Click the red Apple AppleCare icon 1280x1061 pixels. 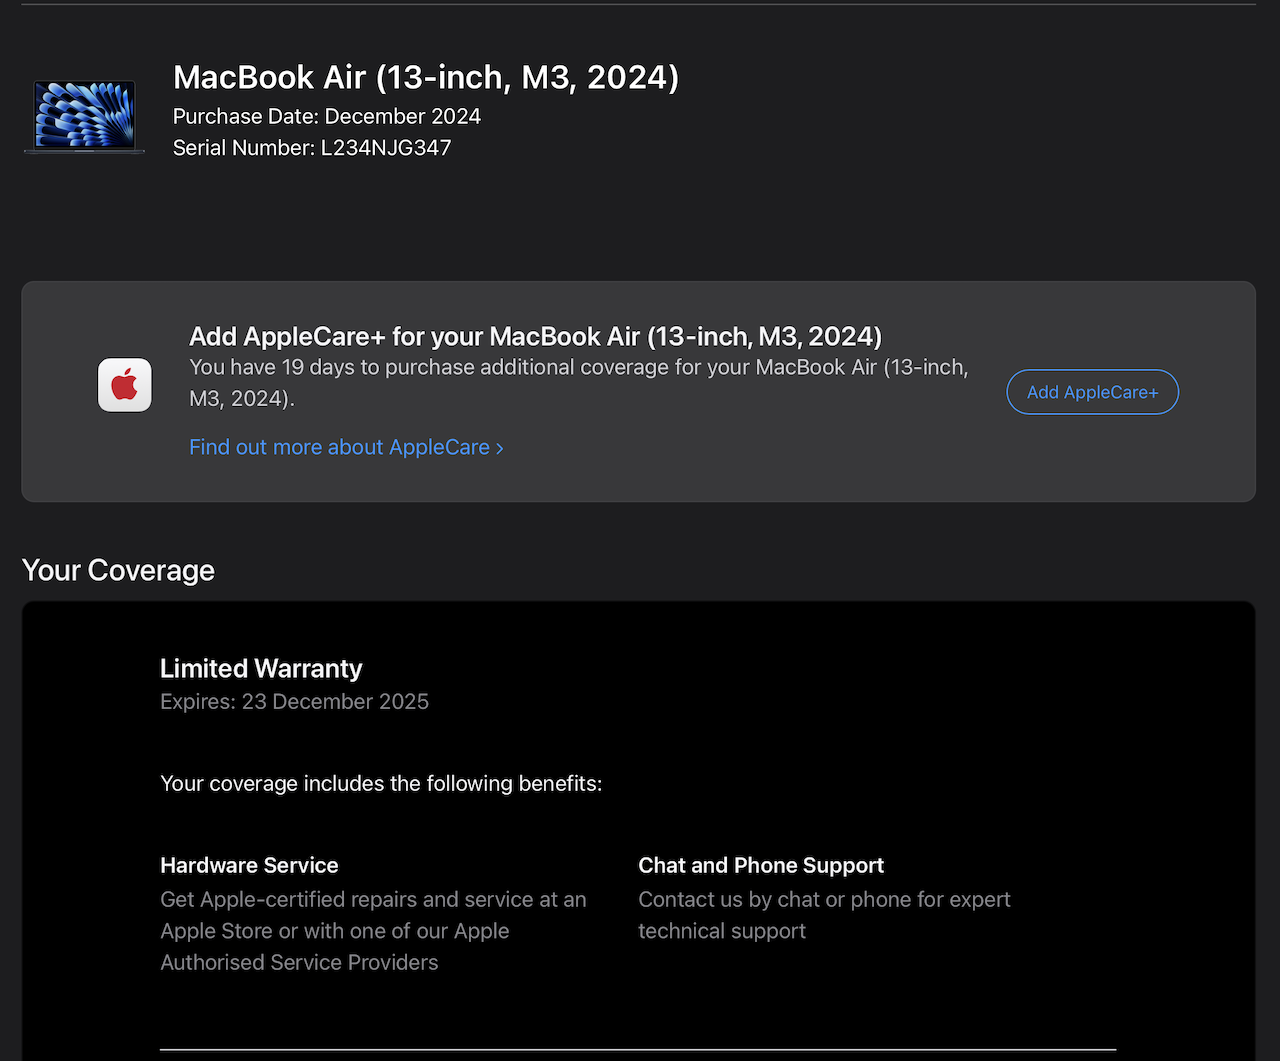click(125, 385)
